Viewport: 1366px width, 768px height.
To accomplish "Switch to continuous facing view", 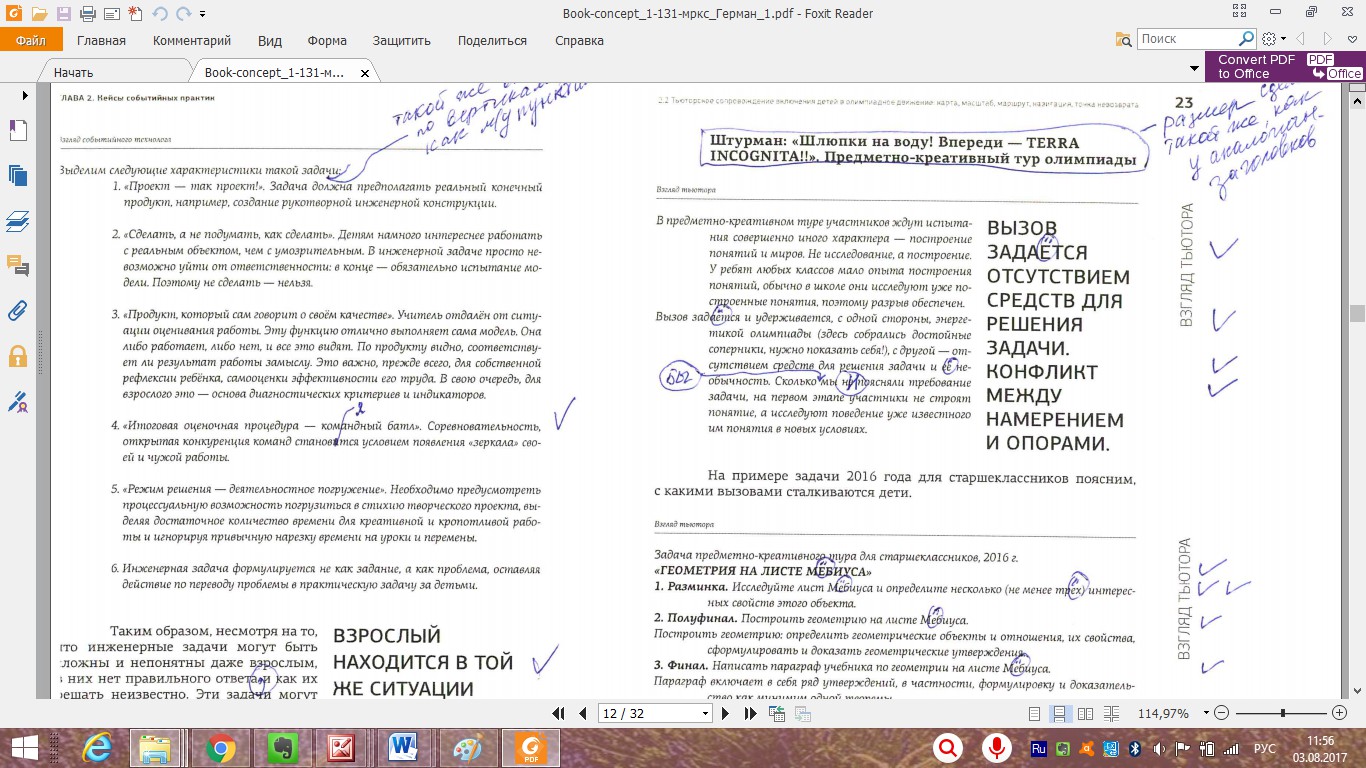I will pos(1110,713).
